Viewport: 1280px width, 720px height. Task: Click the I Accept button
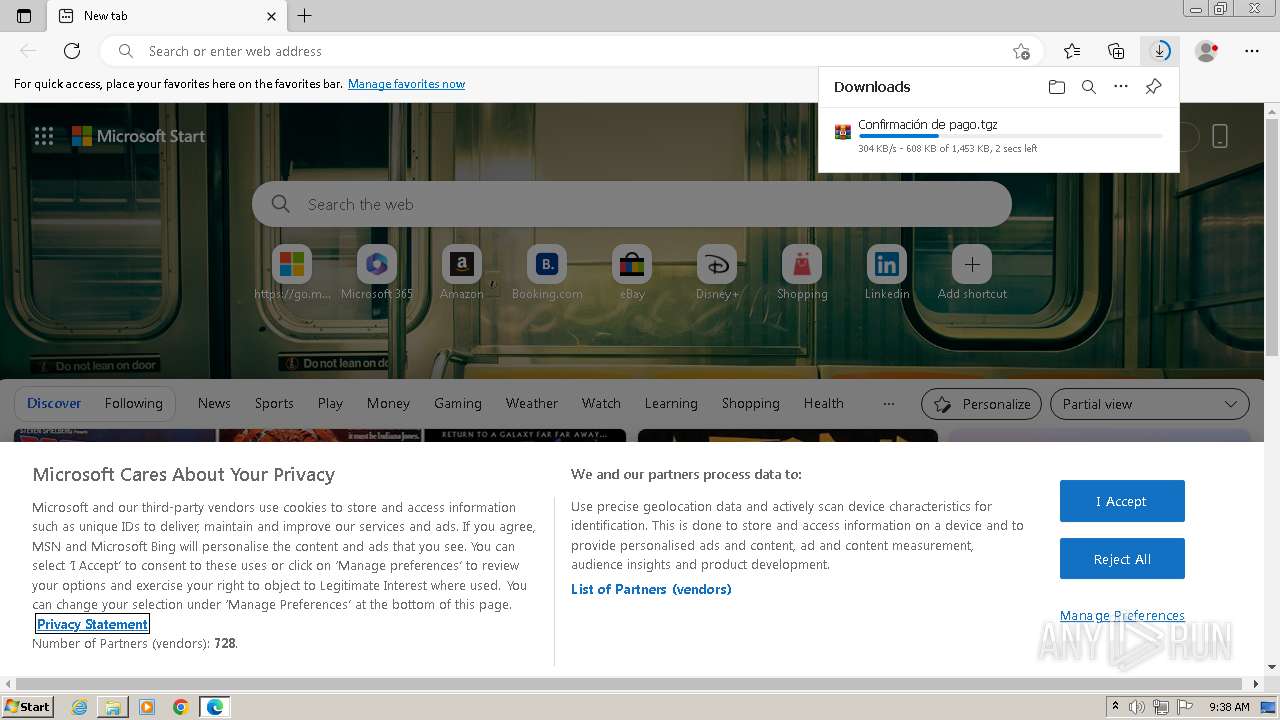1122,501
